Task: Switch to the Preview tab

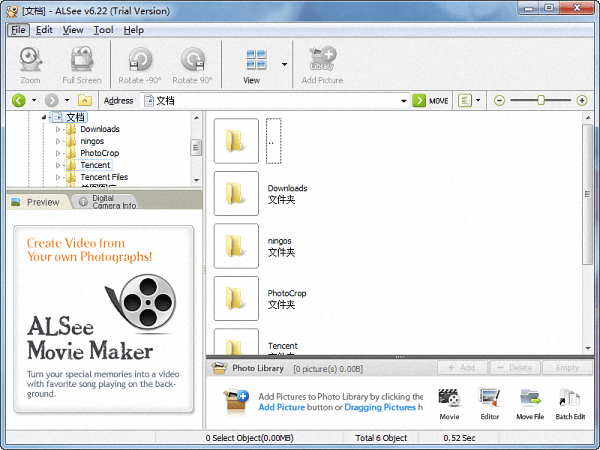Action: [37, 202]
